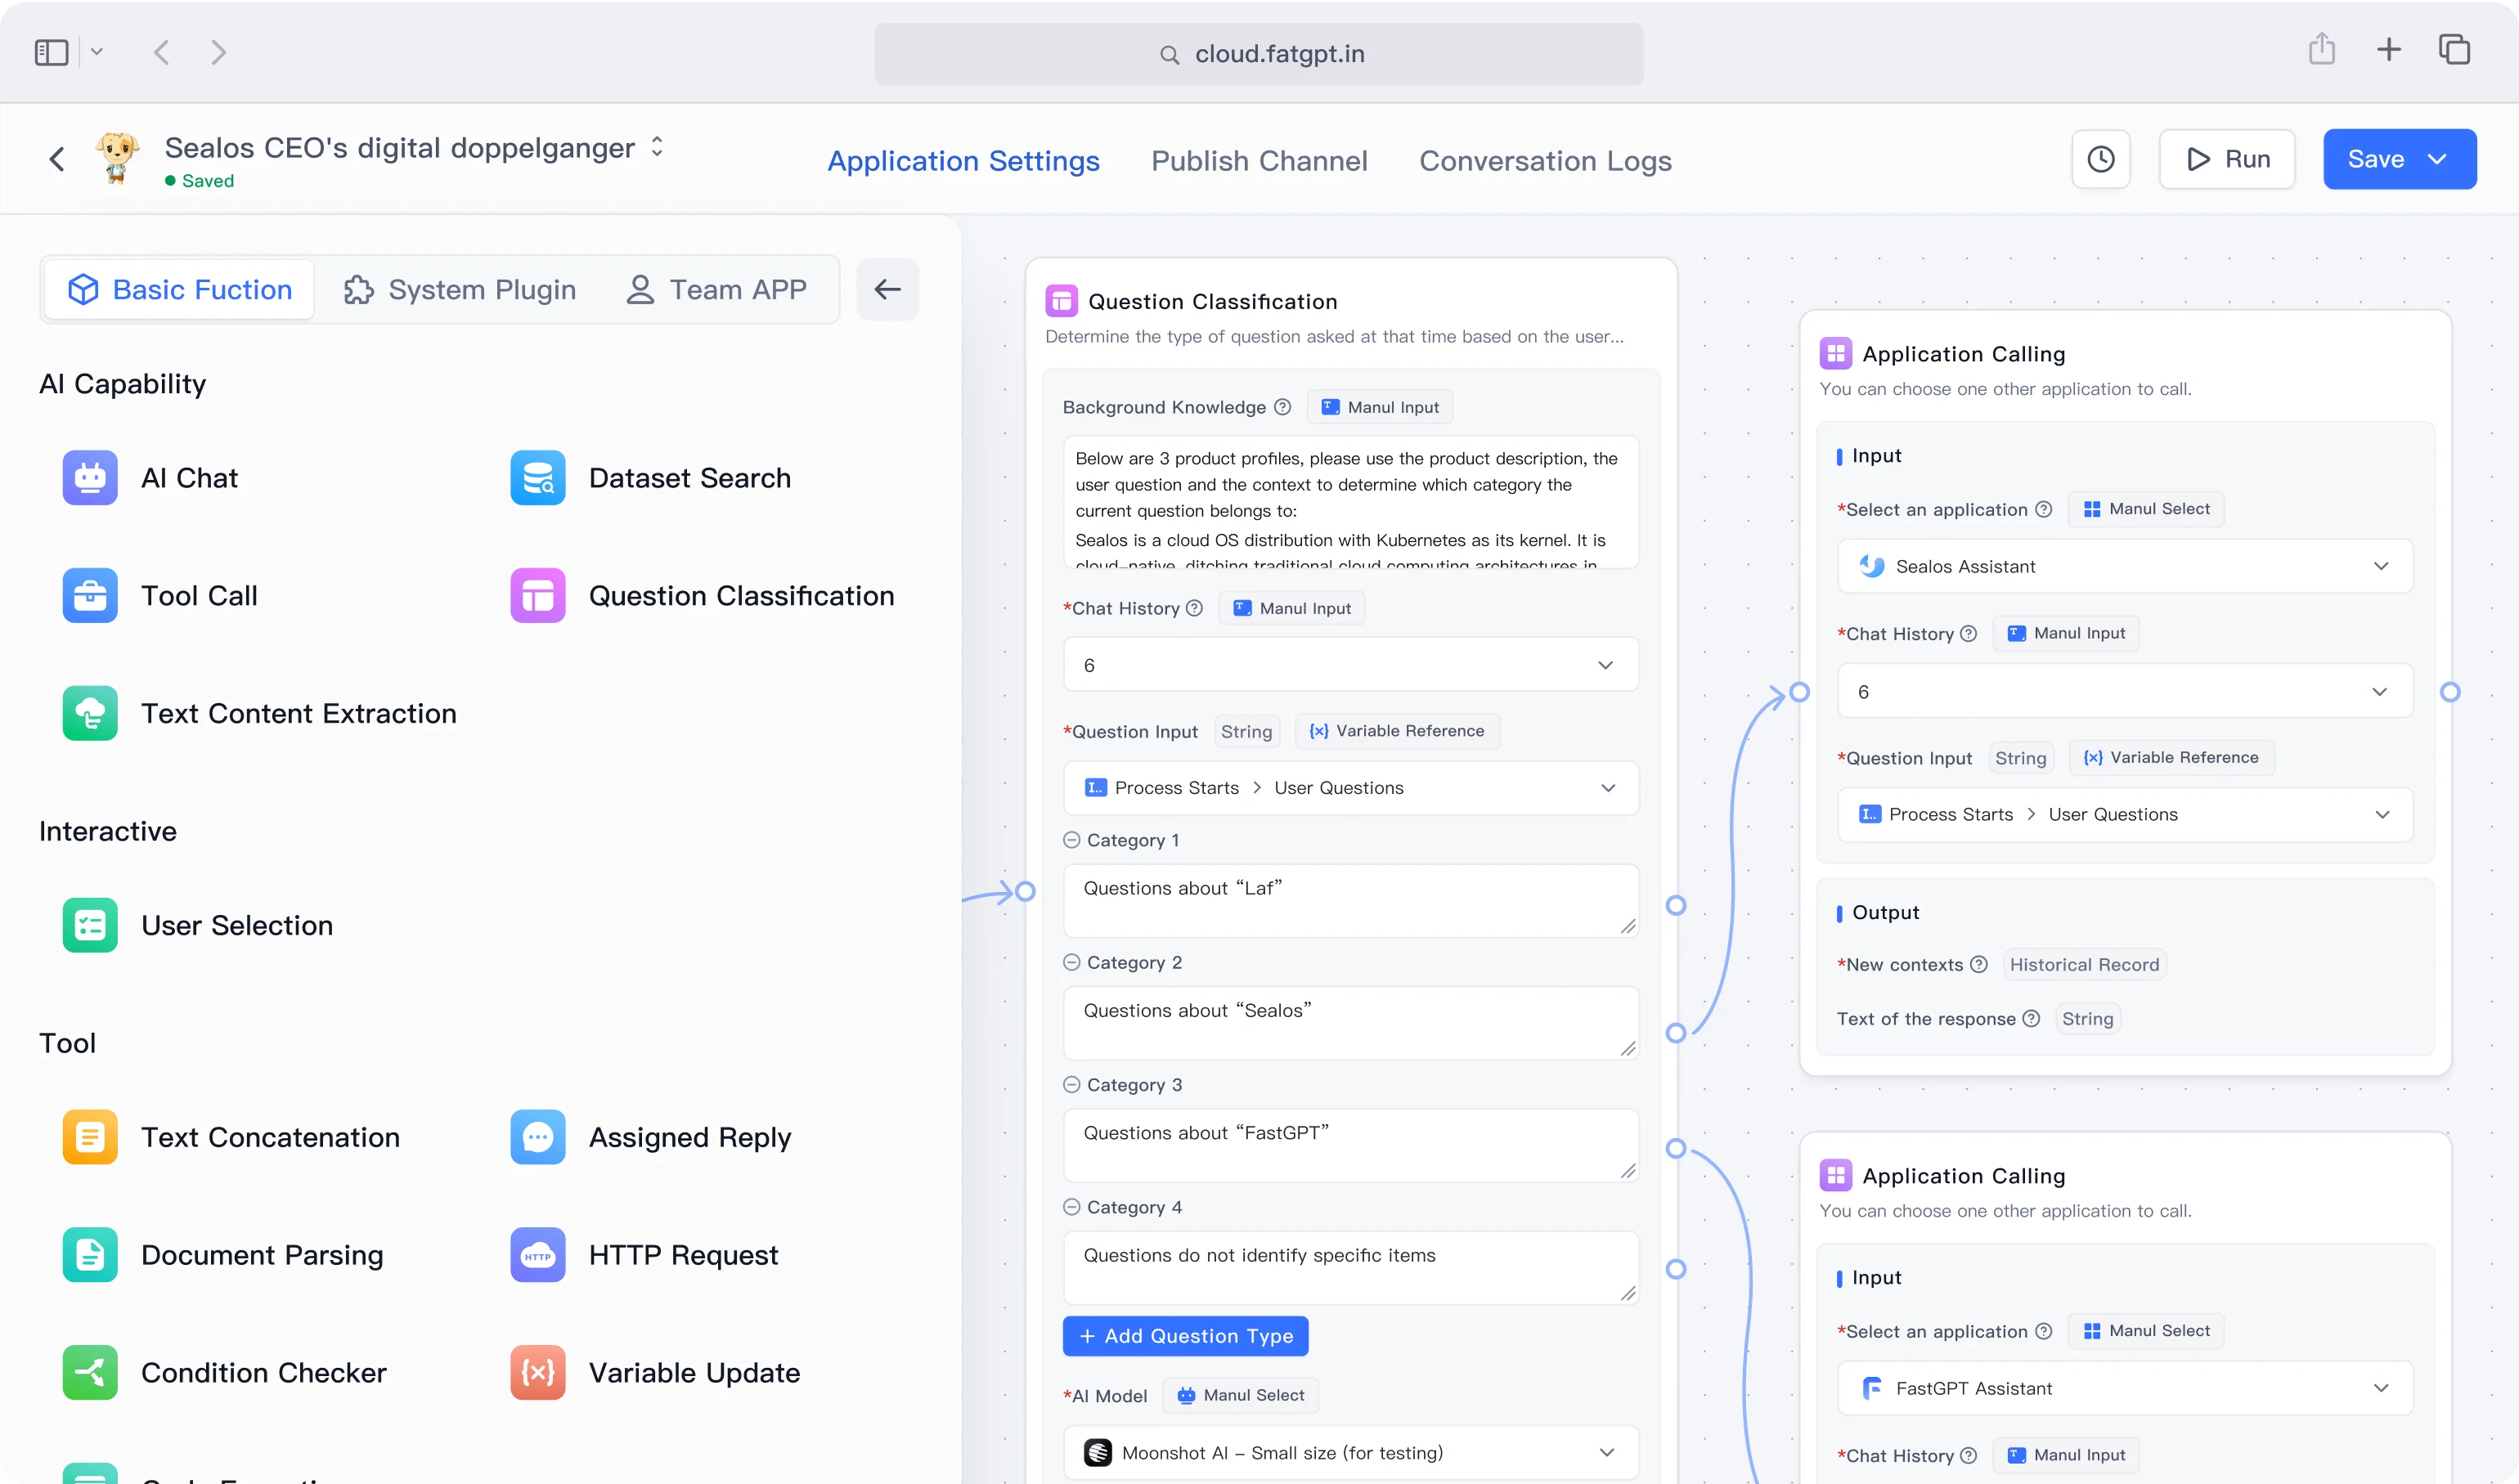Open version history clock icon
The width and height of the screenshot is (2519, 1484).
pos(2100,159)
